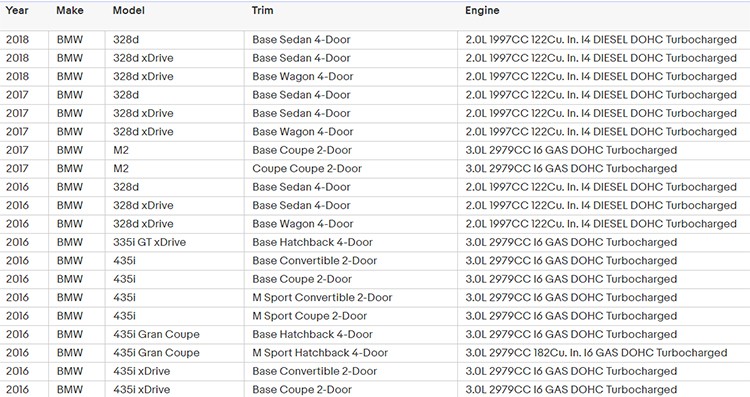
Task: Click "Base Coupe 2-Door" in the 435i xDrive row
Action: [x=302, y=389]
